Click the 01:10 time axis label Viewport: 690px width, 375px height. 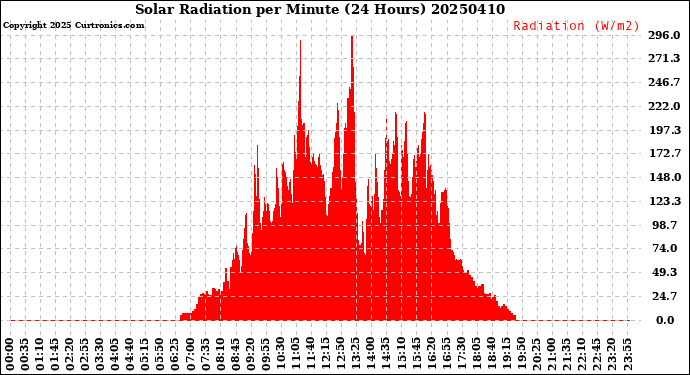click(40, 355)
